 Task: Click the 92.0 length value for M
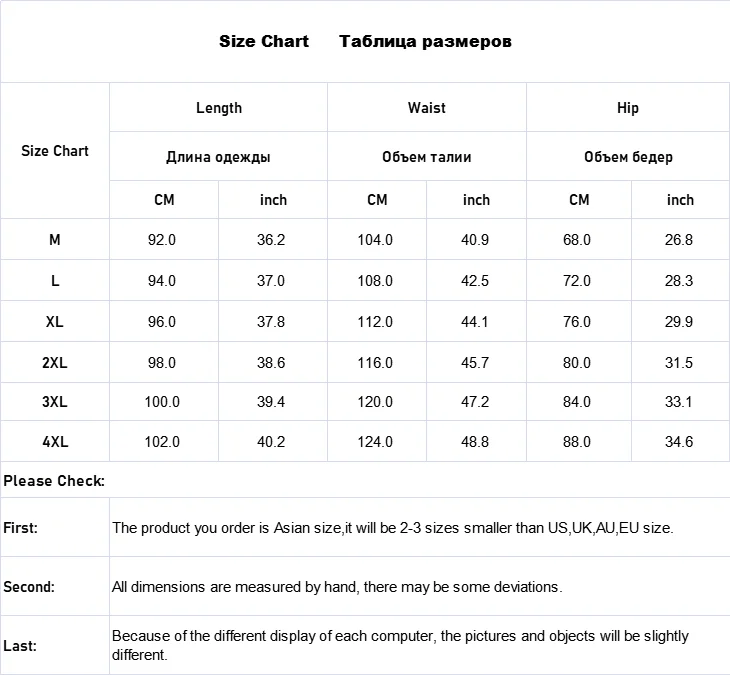coord(162,240)
